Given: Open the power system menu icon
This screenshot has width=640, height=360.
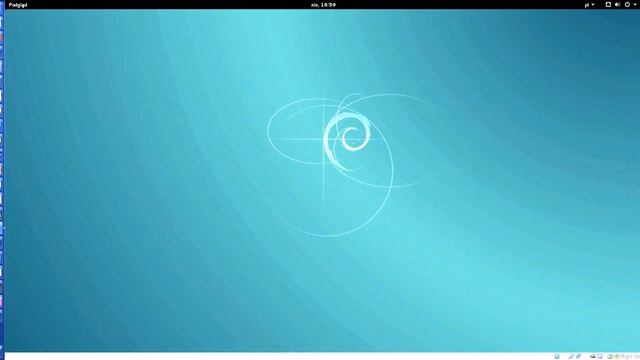Looking at the screenshot, I should 627,4.
